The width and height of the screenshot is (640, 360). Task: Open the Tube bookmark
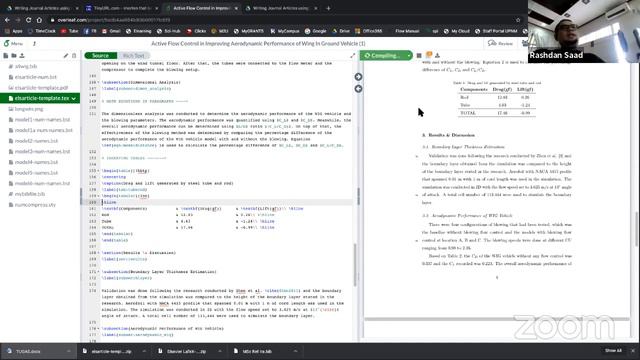pyautogui.click(x=69, y=31)
